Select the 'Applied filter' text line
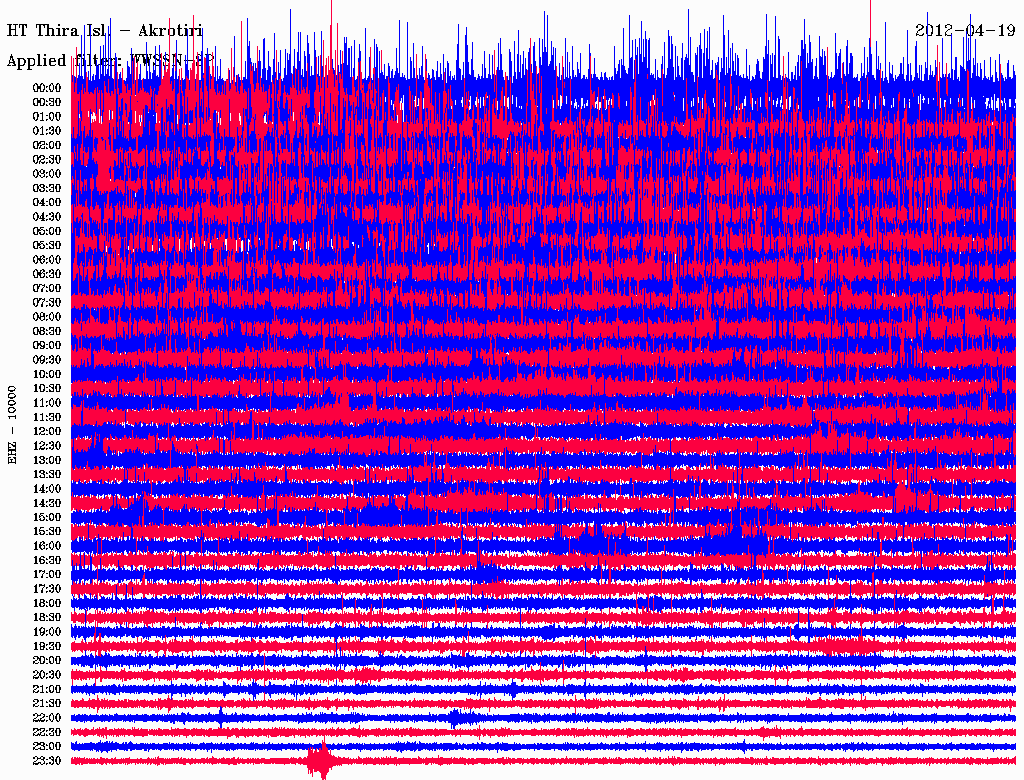This screenshot has height=780, width=1024. (x=110, y=61)
